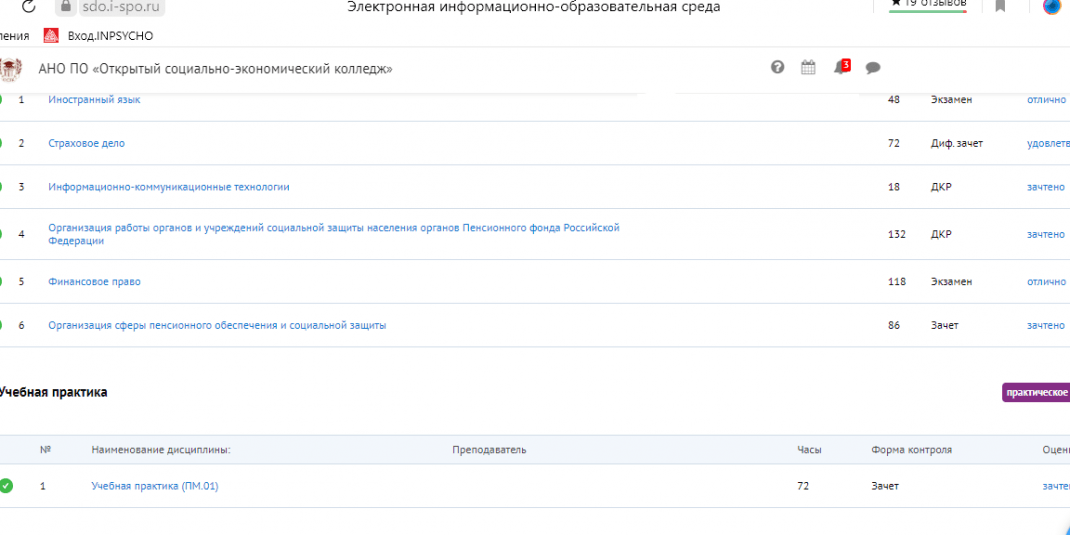The image size is (1070, 535).
Task: Click the browser bookmark icon
Action: coord(999,6)
